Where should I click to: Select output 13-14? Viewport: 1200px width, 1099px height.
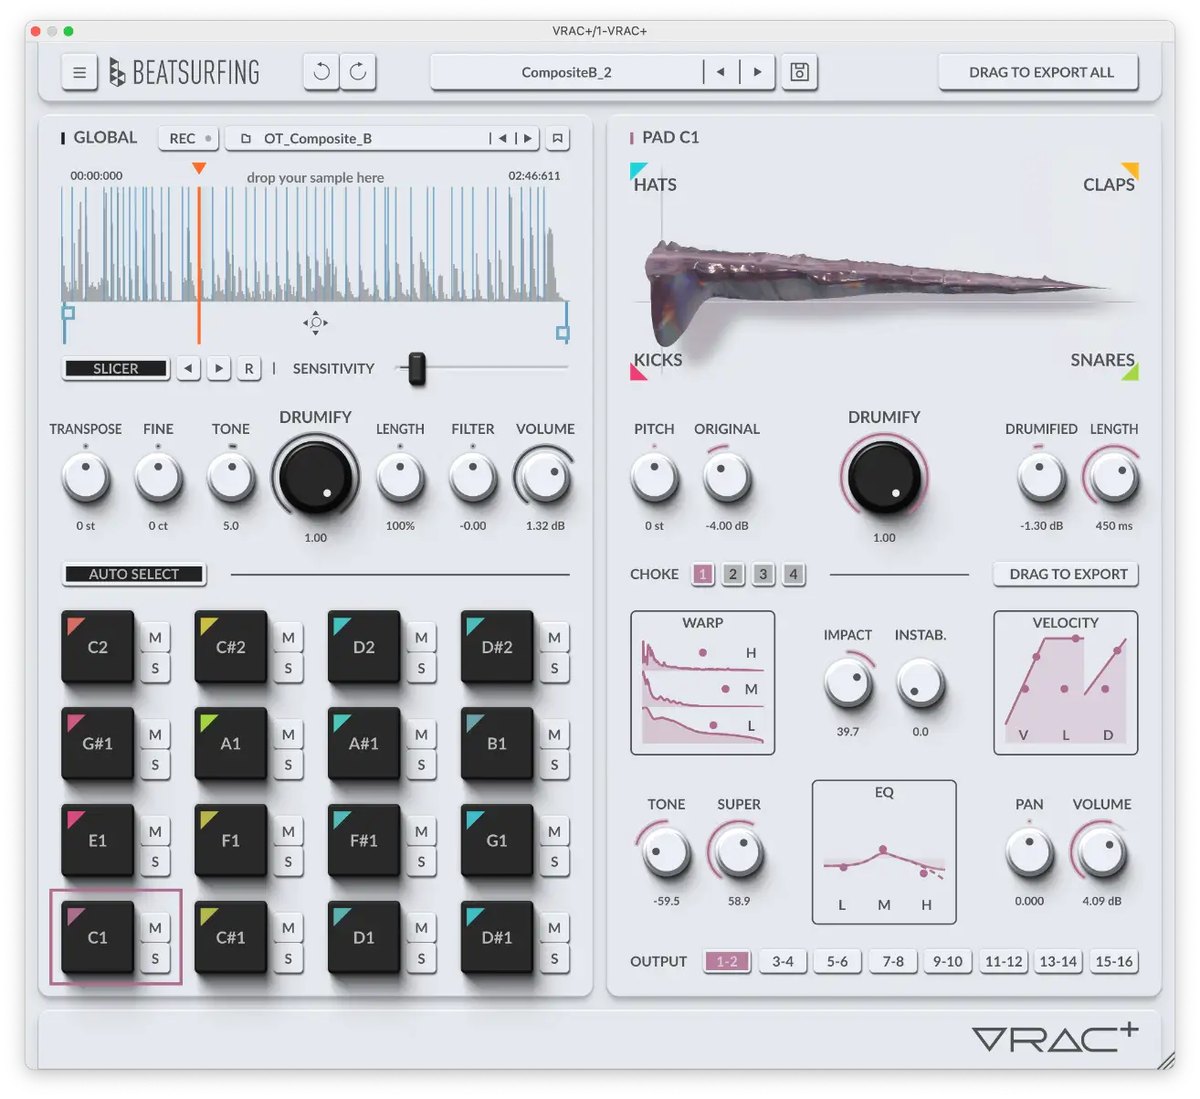(1058, 961)
